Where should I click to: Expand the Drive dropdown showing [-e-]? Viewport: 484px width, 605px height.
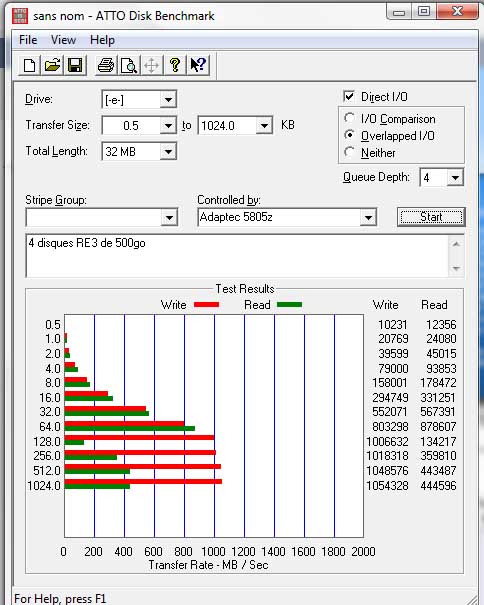(168, 100)
